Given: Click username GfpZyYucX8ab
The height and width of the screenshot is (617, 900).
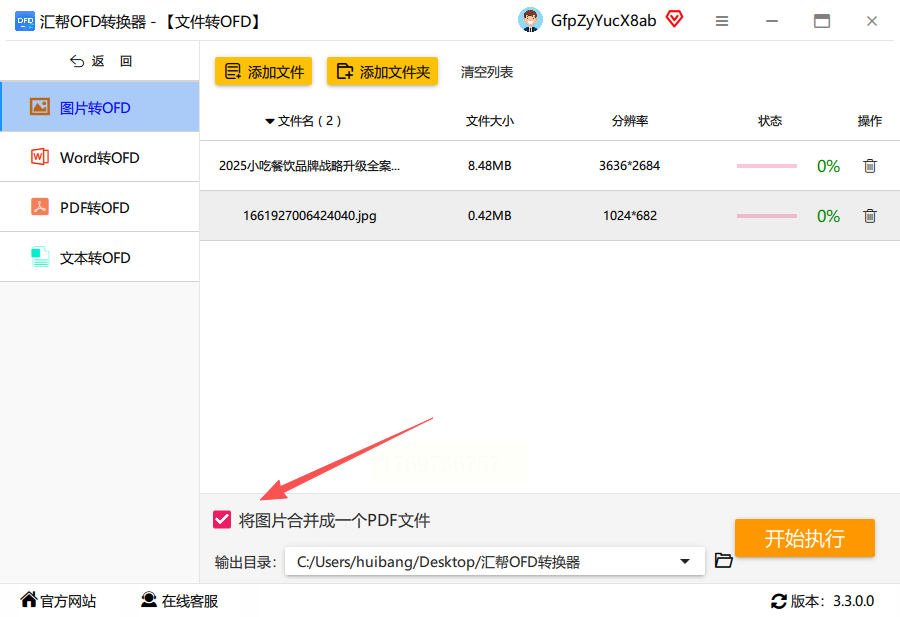Looking at the screenshot, I should click(603, 21).
